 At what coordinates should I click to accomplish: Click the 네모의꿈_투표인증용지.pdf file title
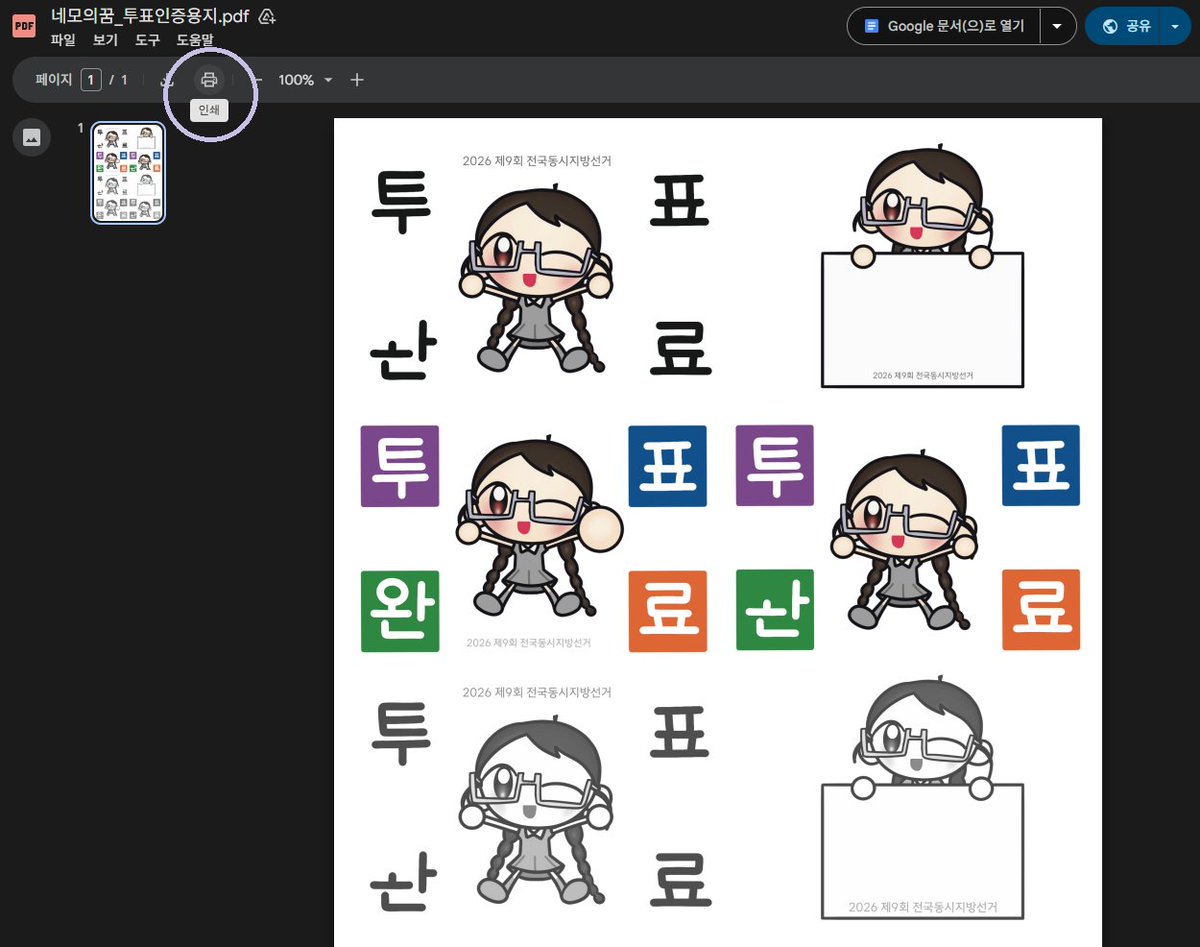pyautogui.click(x=150, y=17)
